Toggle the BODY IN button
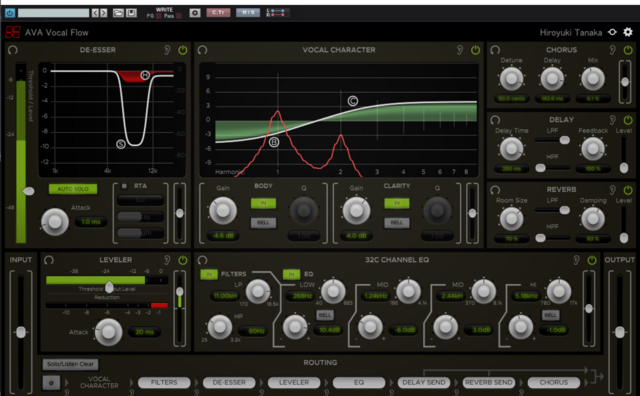Viewport: 640px width, 396px height. (x=263, y=203)
